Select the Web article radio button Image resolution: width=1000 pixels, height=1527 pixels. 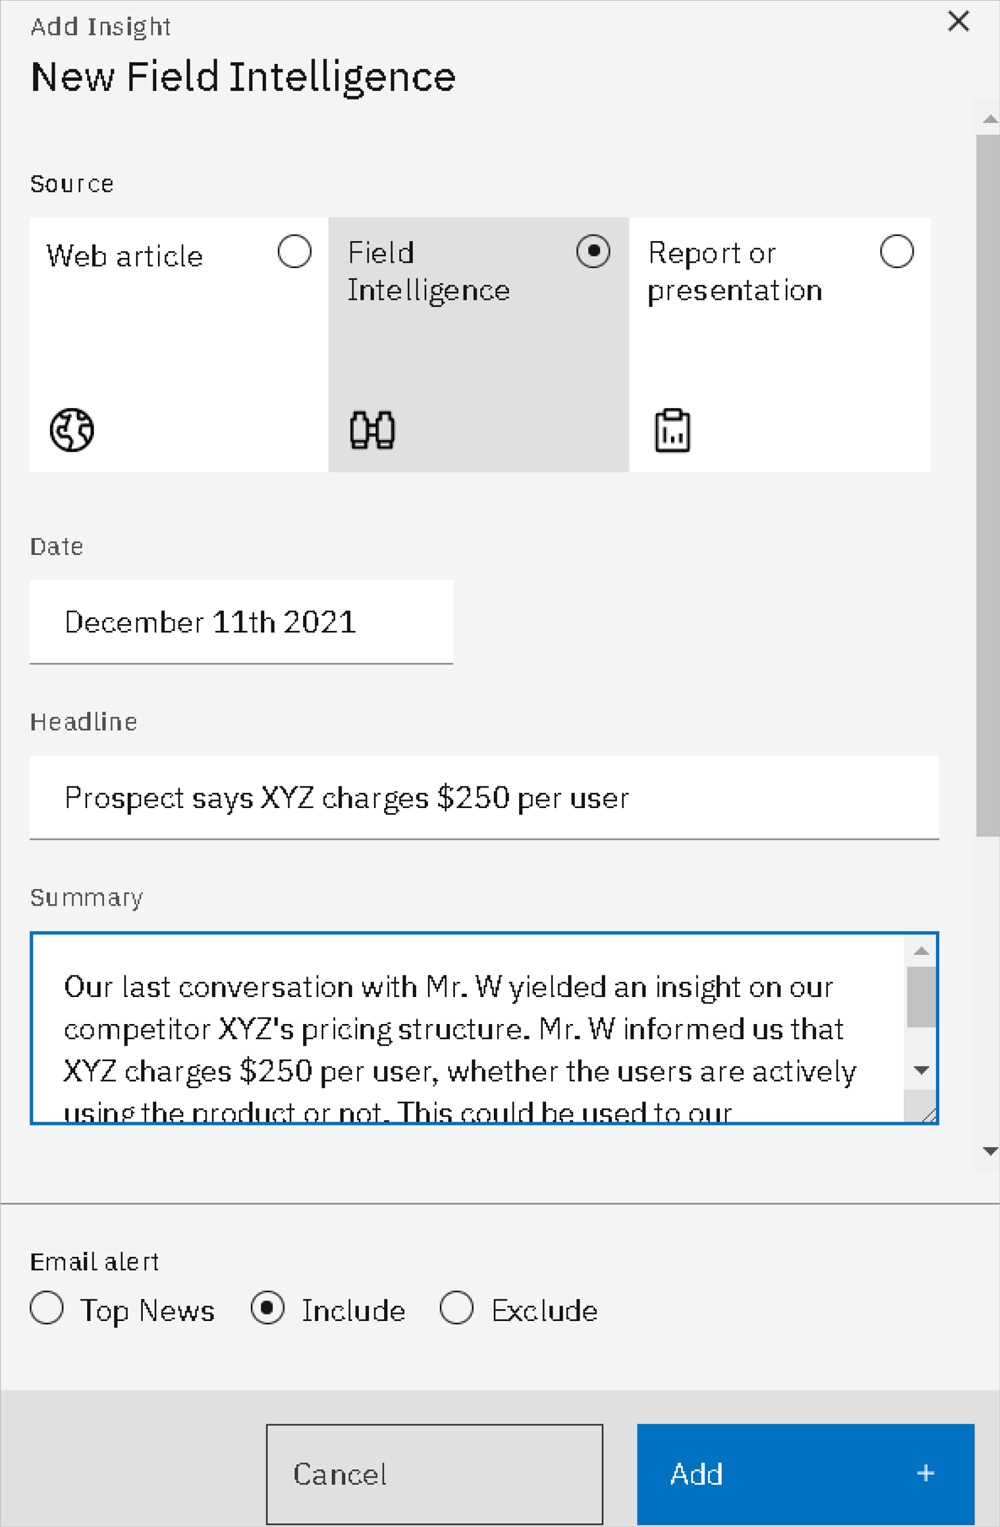pyautogui.click(x=294, y=251)
